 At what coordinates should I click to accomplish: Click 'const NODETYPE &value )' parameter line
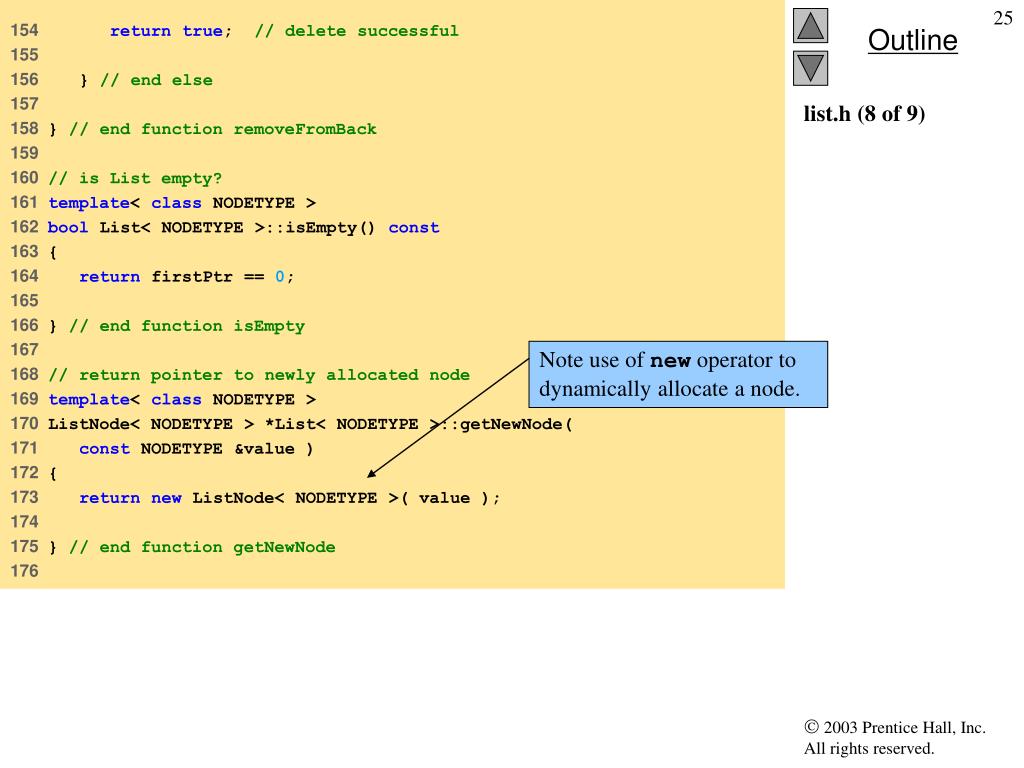pos(196,449)
